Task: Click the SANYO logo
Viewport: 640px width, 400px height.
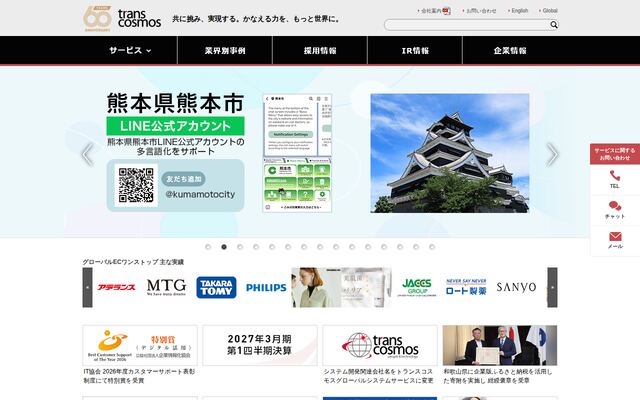Action: coord(516,287)
